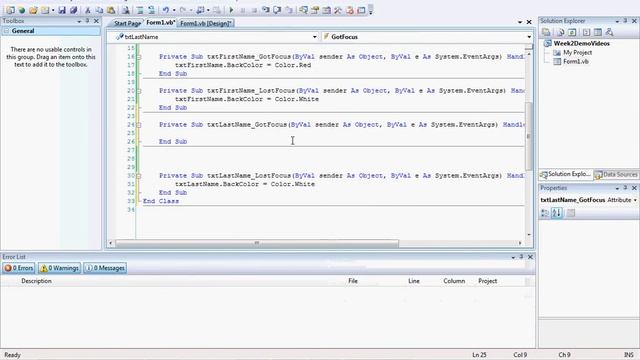Click the Undo arrow icon

pos(165,10)
